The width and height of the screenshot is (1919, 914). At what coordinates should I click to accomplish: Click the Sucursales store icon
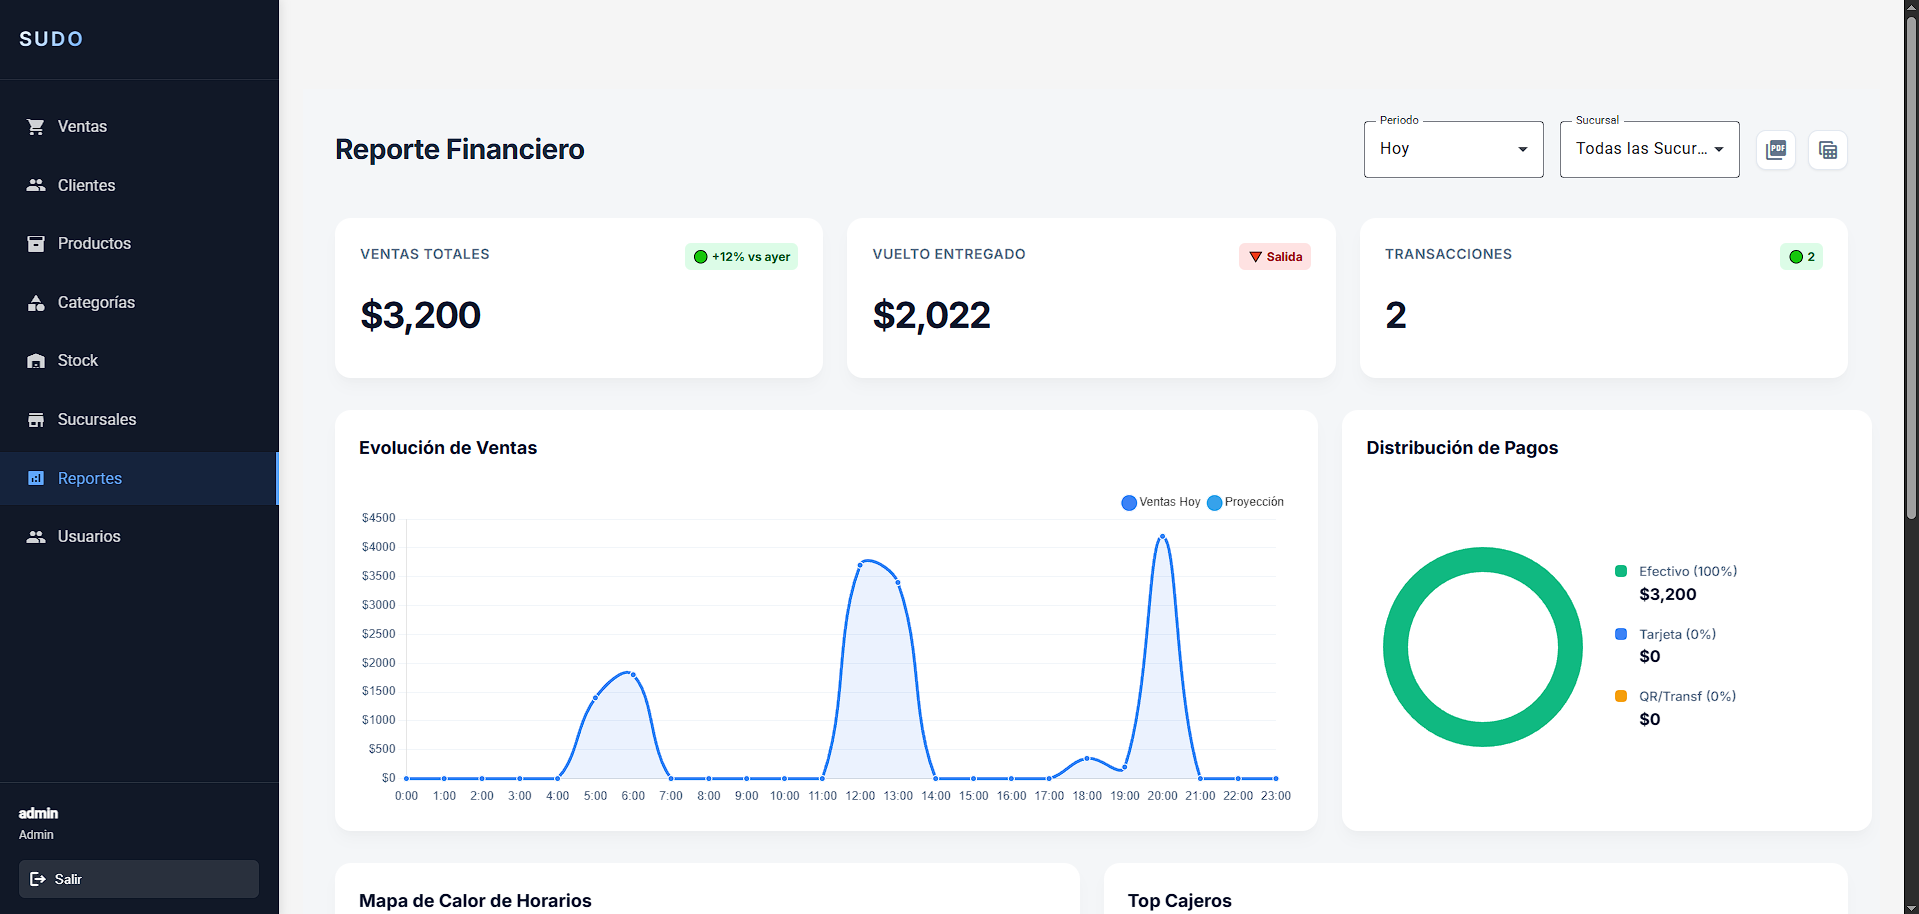[x=36, y=420]
